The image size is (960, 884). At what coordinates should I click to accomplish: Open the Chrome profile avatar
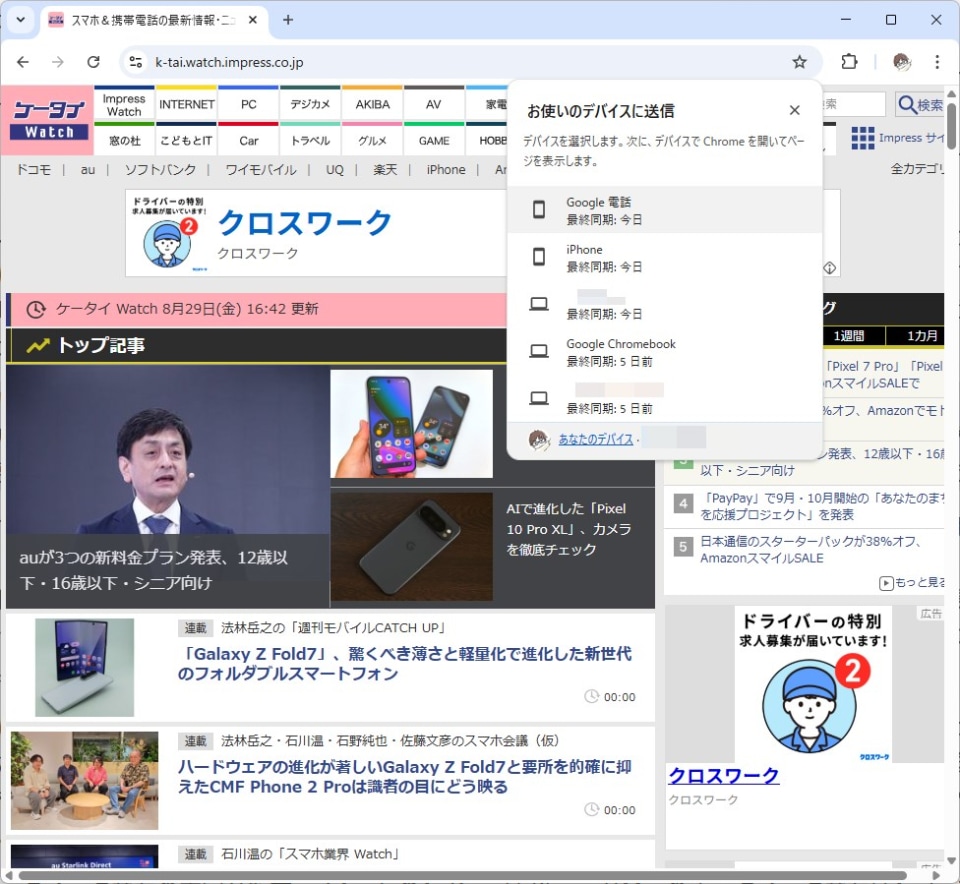[x=902, y=62]
